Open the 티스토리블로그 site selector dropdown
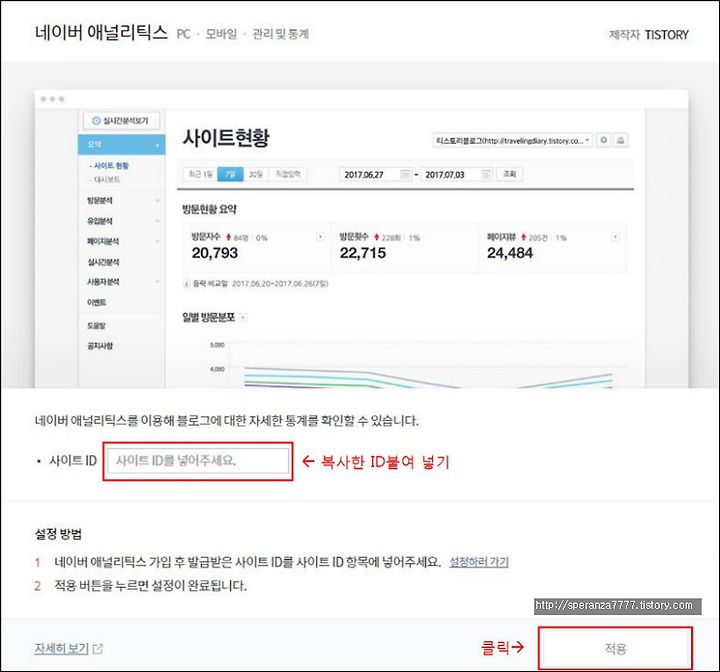This screenshot has height=672, width=720. 512,141
